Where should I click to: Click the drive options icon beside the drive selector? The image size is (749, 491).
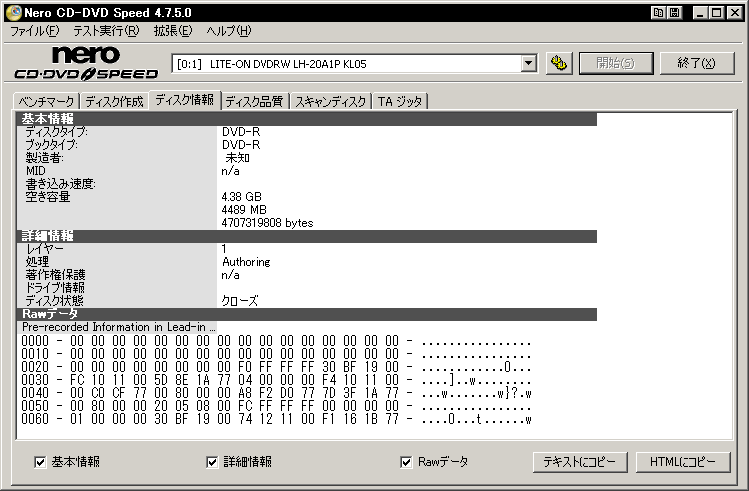(x=559, y=63)
